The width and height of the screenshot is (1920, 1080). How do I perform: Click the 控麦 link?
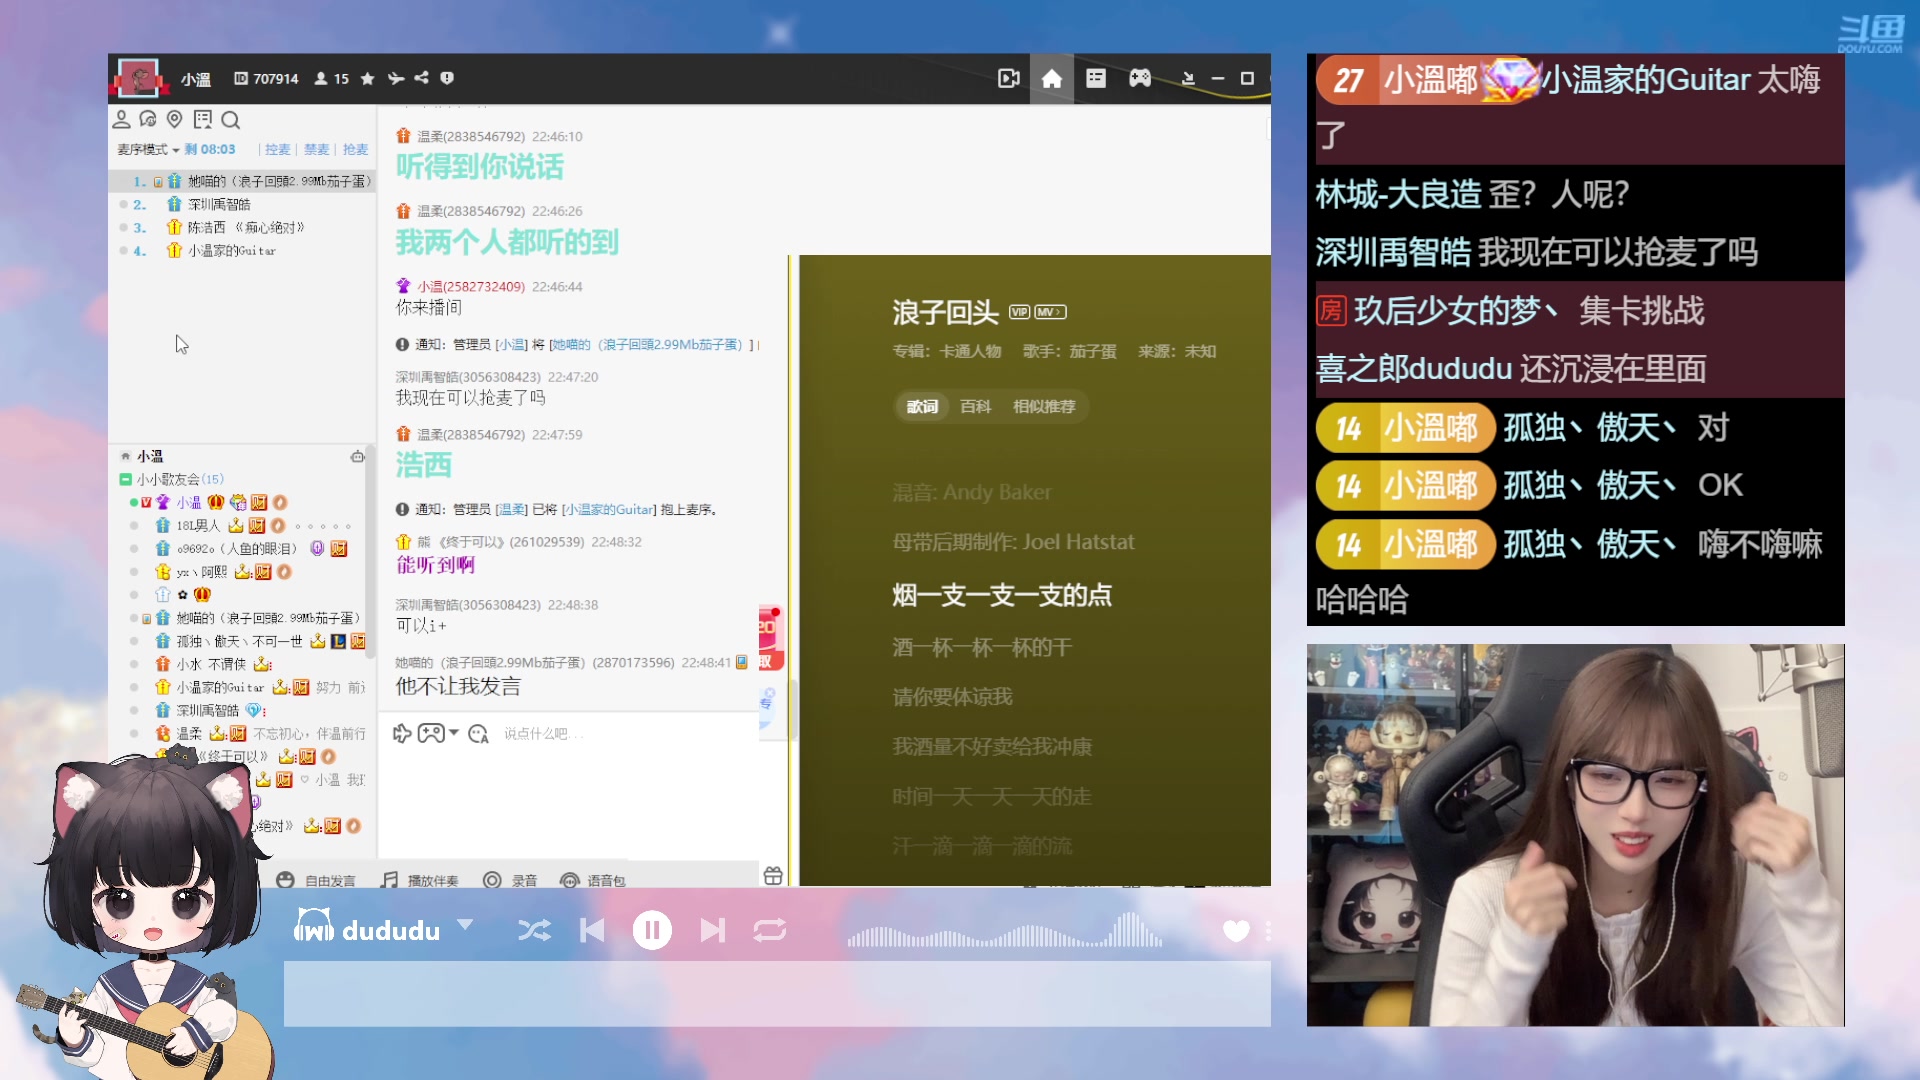(277, 150)
